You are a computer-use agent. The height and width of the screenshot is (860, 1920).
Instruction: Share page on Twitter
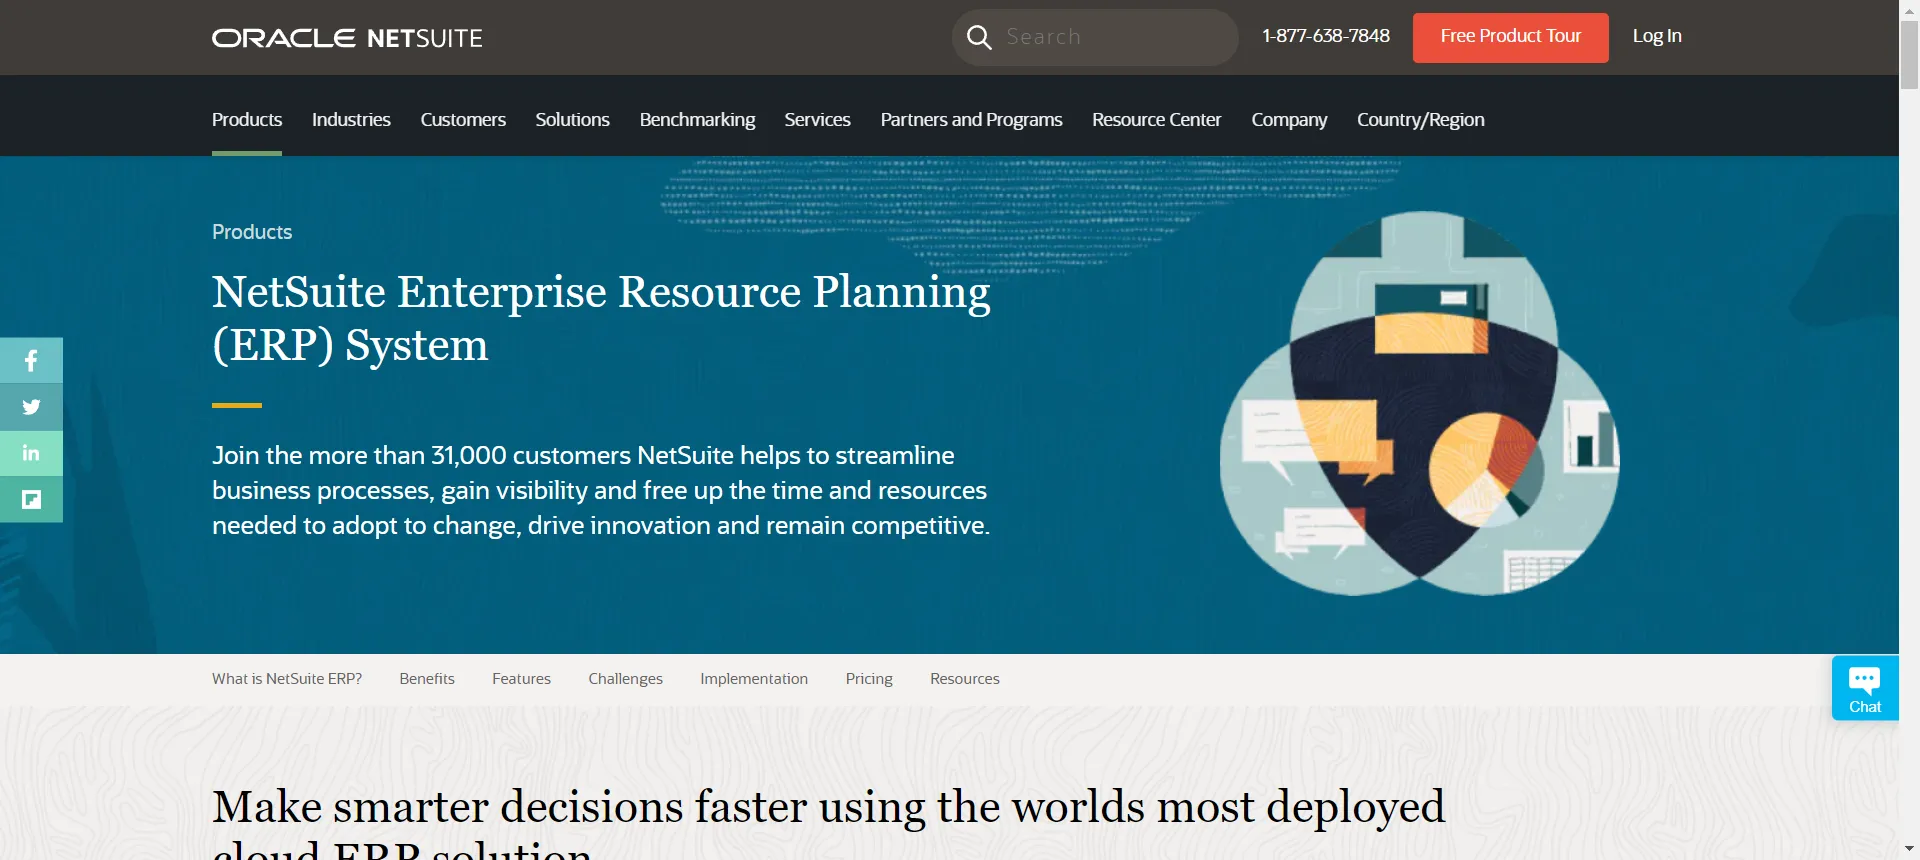click(31, 407)
